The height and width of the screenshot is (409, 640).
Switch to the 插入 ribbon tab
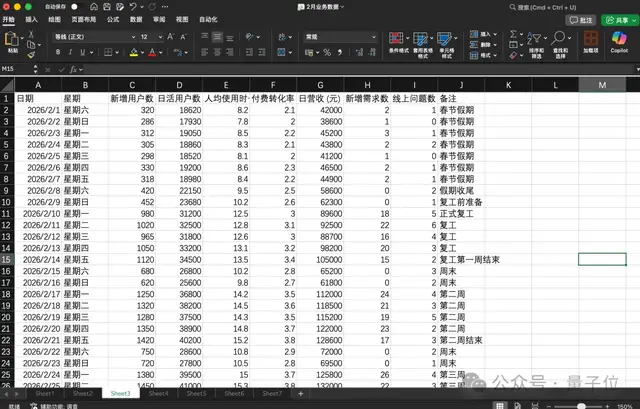click(32, 19)
